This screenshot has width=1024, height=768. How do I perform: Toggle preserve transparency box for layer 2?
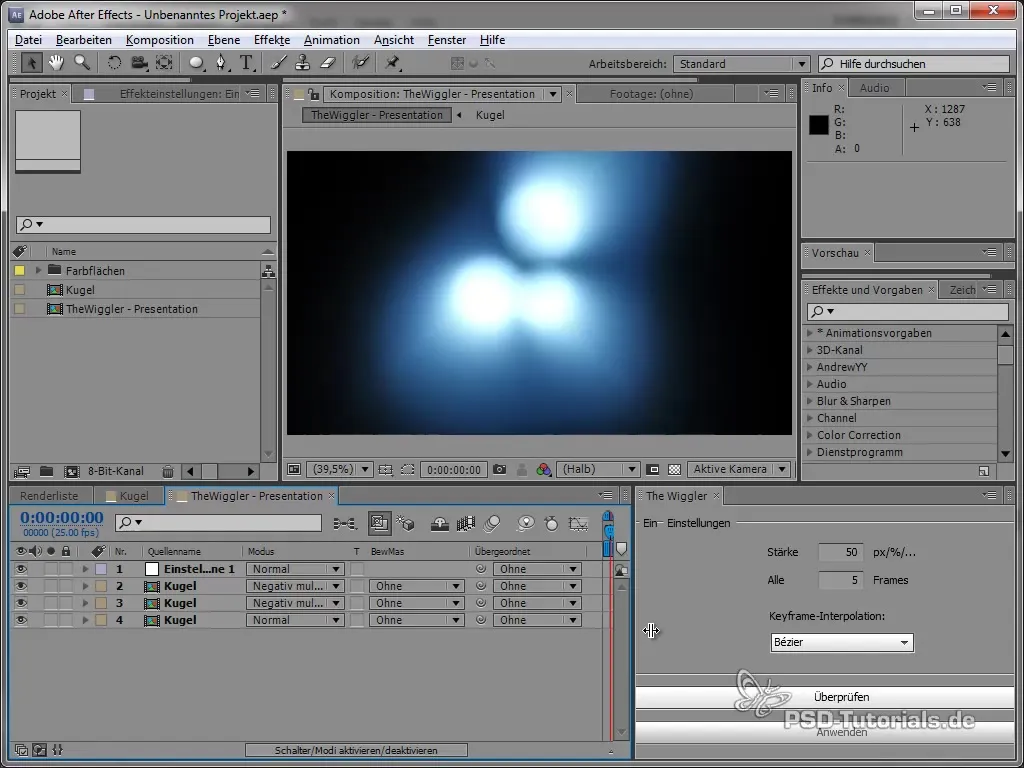click(357, 586)
